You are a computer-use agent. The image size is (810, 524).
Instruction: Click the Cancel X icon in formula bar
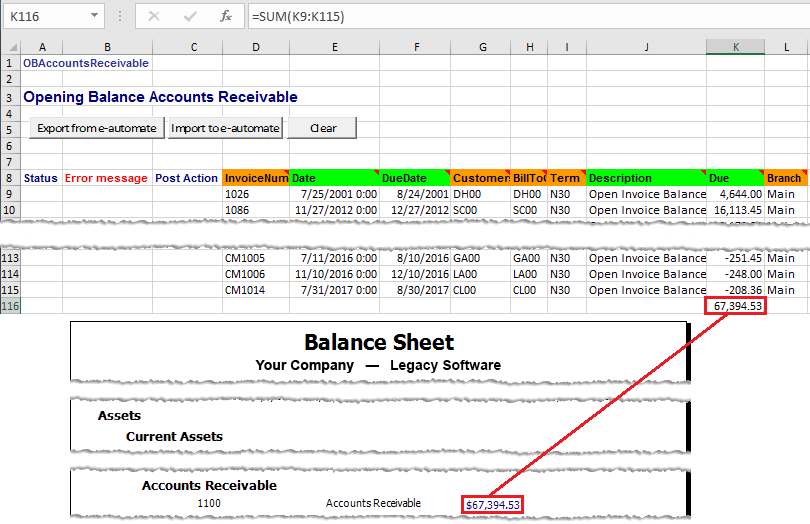coord(153,16)
